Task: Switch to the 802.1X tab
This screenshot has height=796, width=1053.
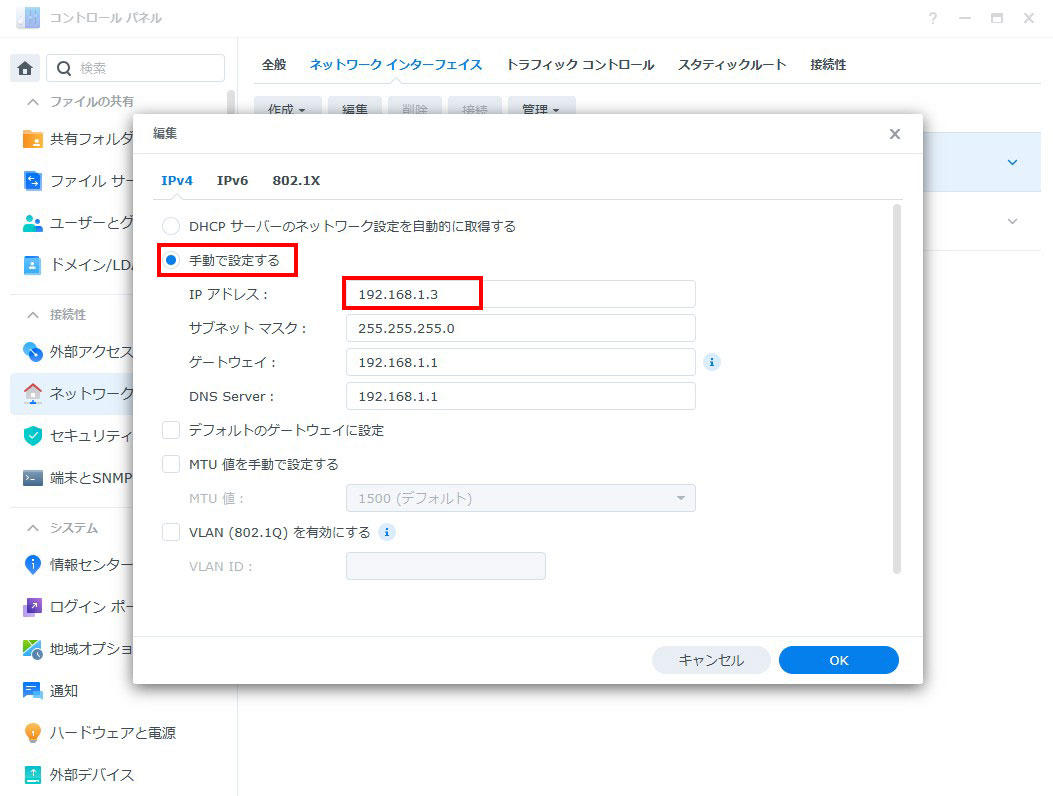Action: [296, 181]
